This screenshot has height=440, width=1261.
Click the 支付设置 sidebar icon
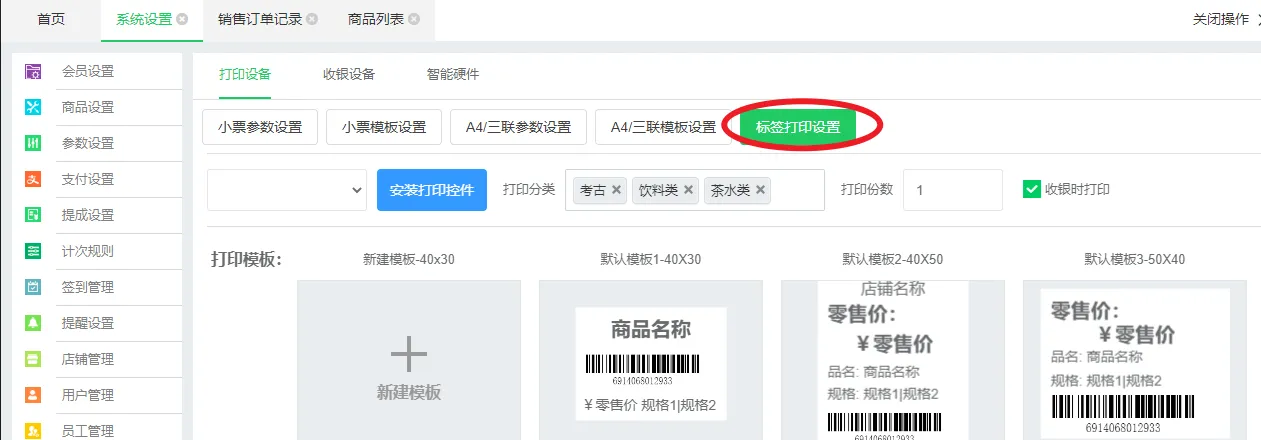pyautogui.click(x=33, y=180)
